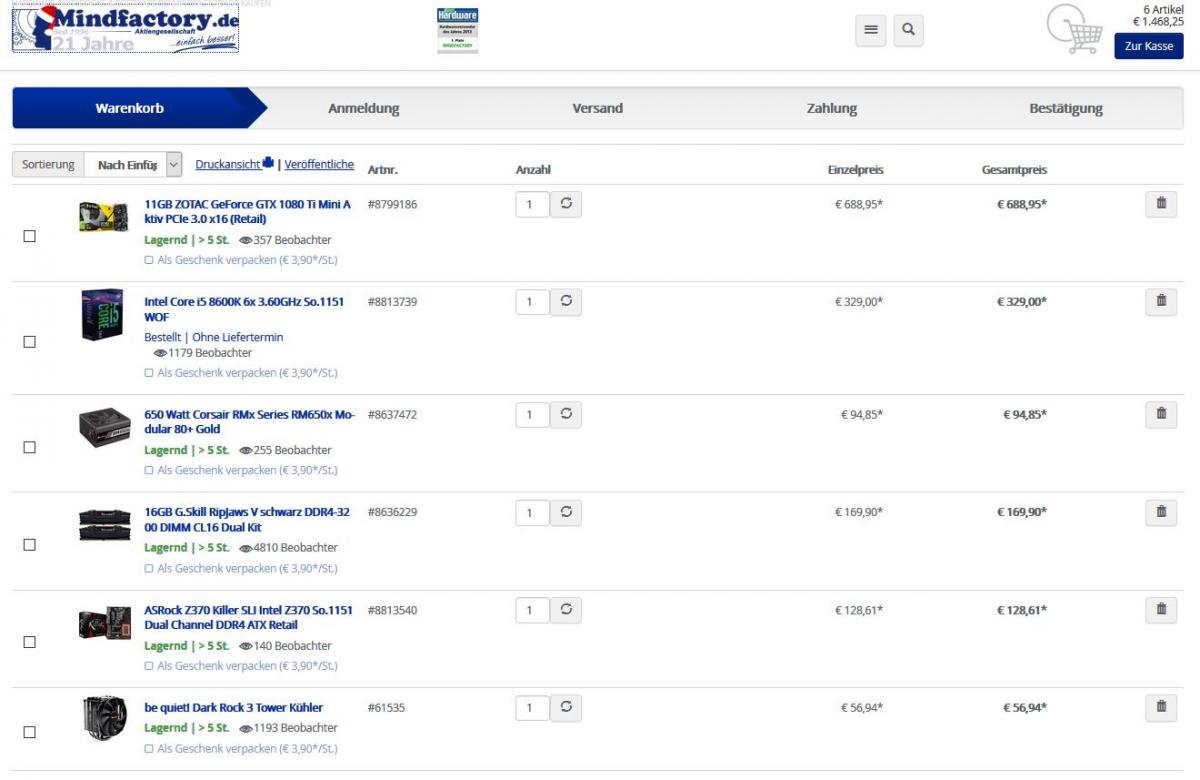This screenshot has width=1200, height=780.
Task: Select the Intel Core i5 8600K row checkbox
Action: click(29, 341)
